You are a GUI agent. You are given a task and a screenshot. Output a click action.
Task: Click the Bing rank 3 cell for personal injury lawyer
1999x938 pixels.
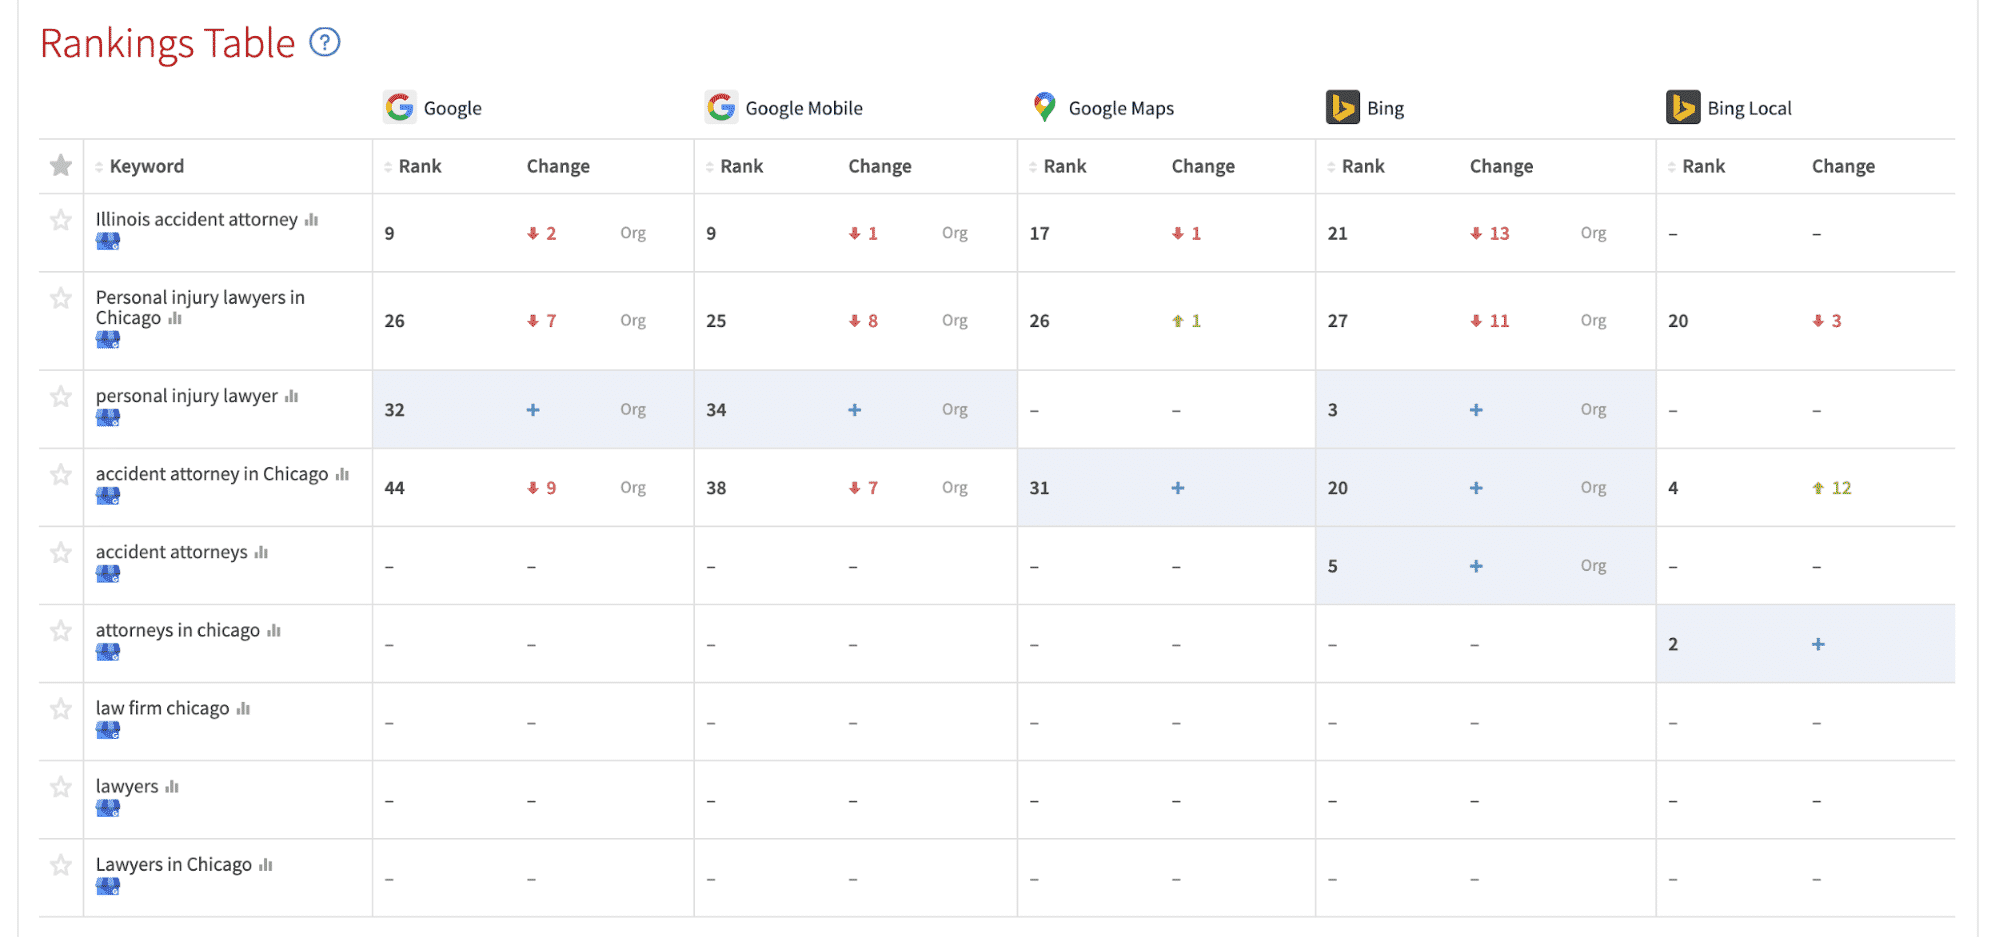[1333, 410]
